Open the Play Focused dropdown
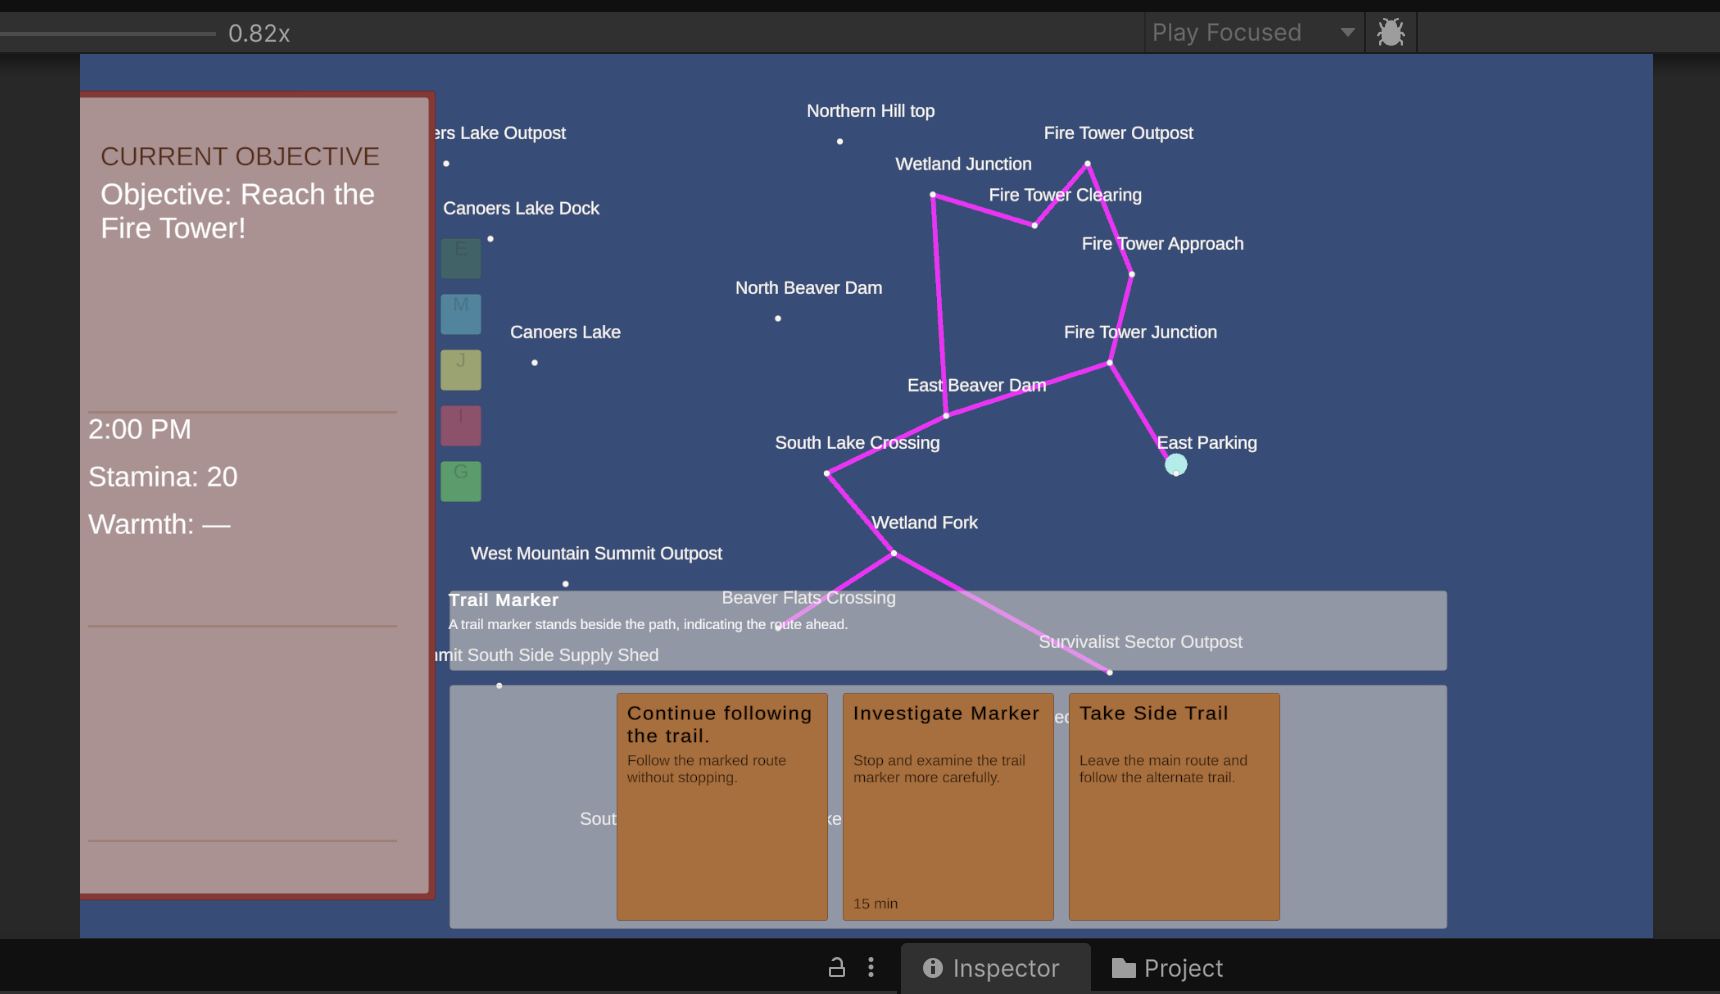 [x=1254, y=33]
